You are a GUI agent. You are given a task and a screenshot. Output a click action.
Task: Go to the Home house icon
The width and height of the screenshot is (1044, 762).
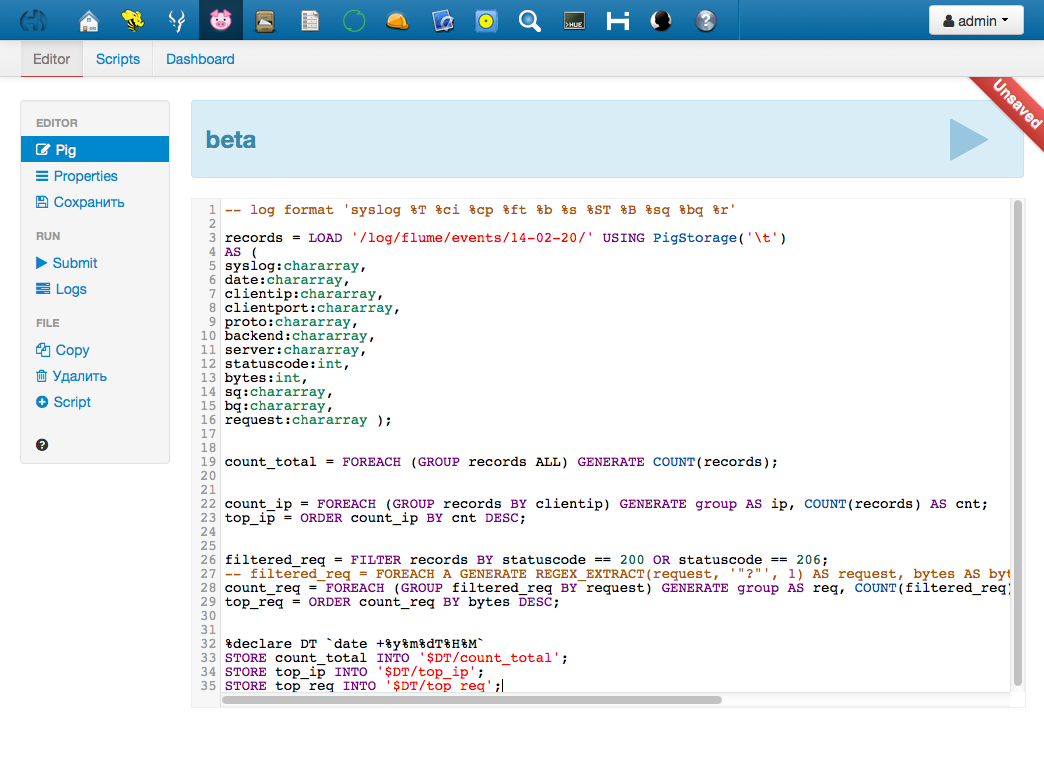click(x=89, y=21)
